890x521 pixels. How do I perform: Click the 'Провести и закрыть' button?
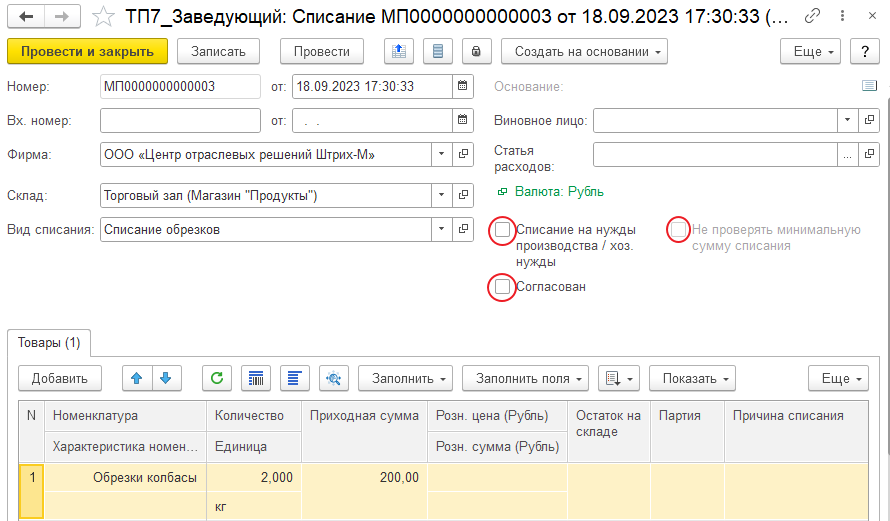87,51
